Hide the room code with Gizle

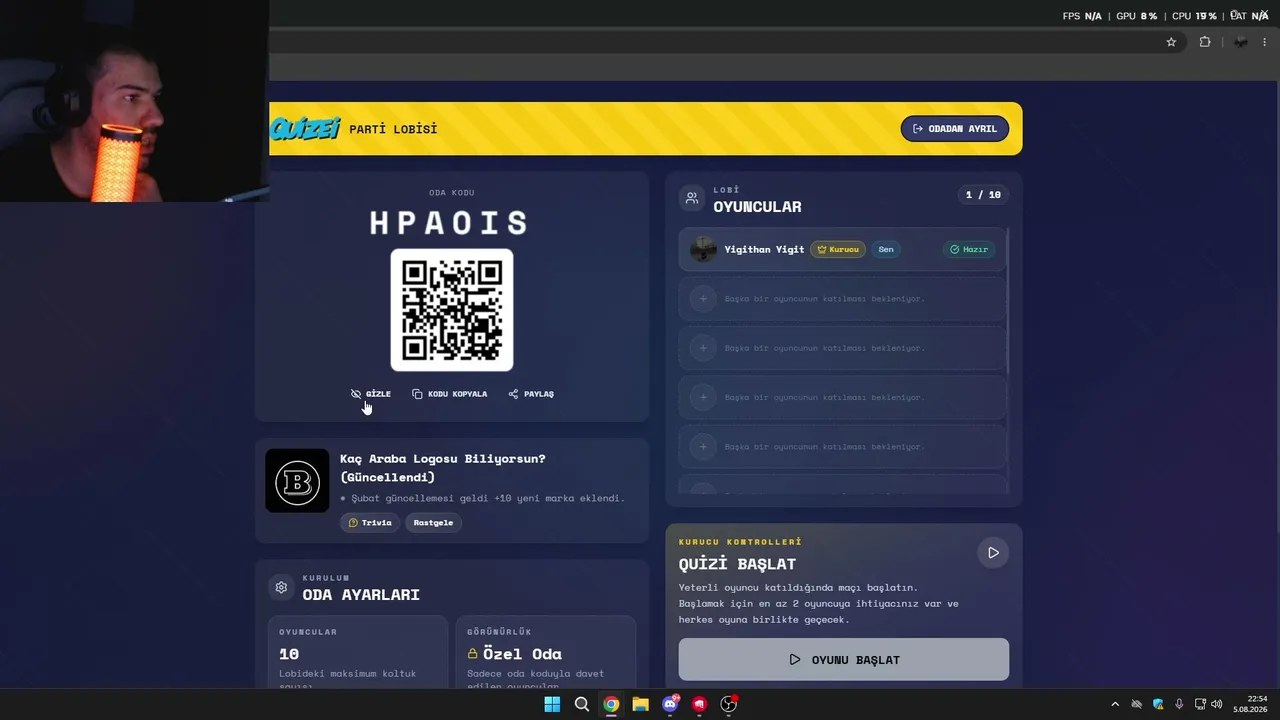[x=371, y=394]
